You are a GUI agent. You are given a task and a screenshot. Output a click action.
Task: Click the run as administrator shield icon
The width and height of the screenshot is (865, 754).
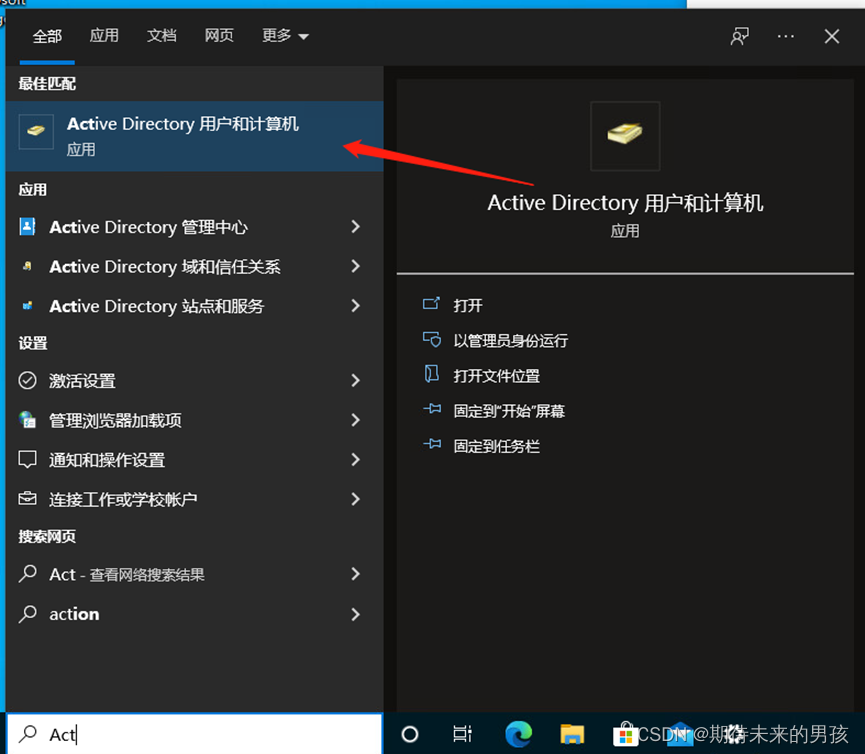pyautogui.click(x=431, y=339)
